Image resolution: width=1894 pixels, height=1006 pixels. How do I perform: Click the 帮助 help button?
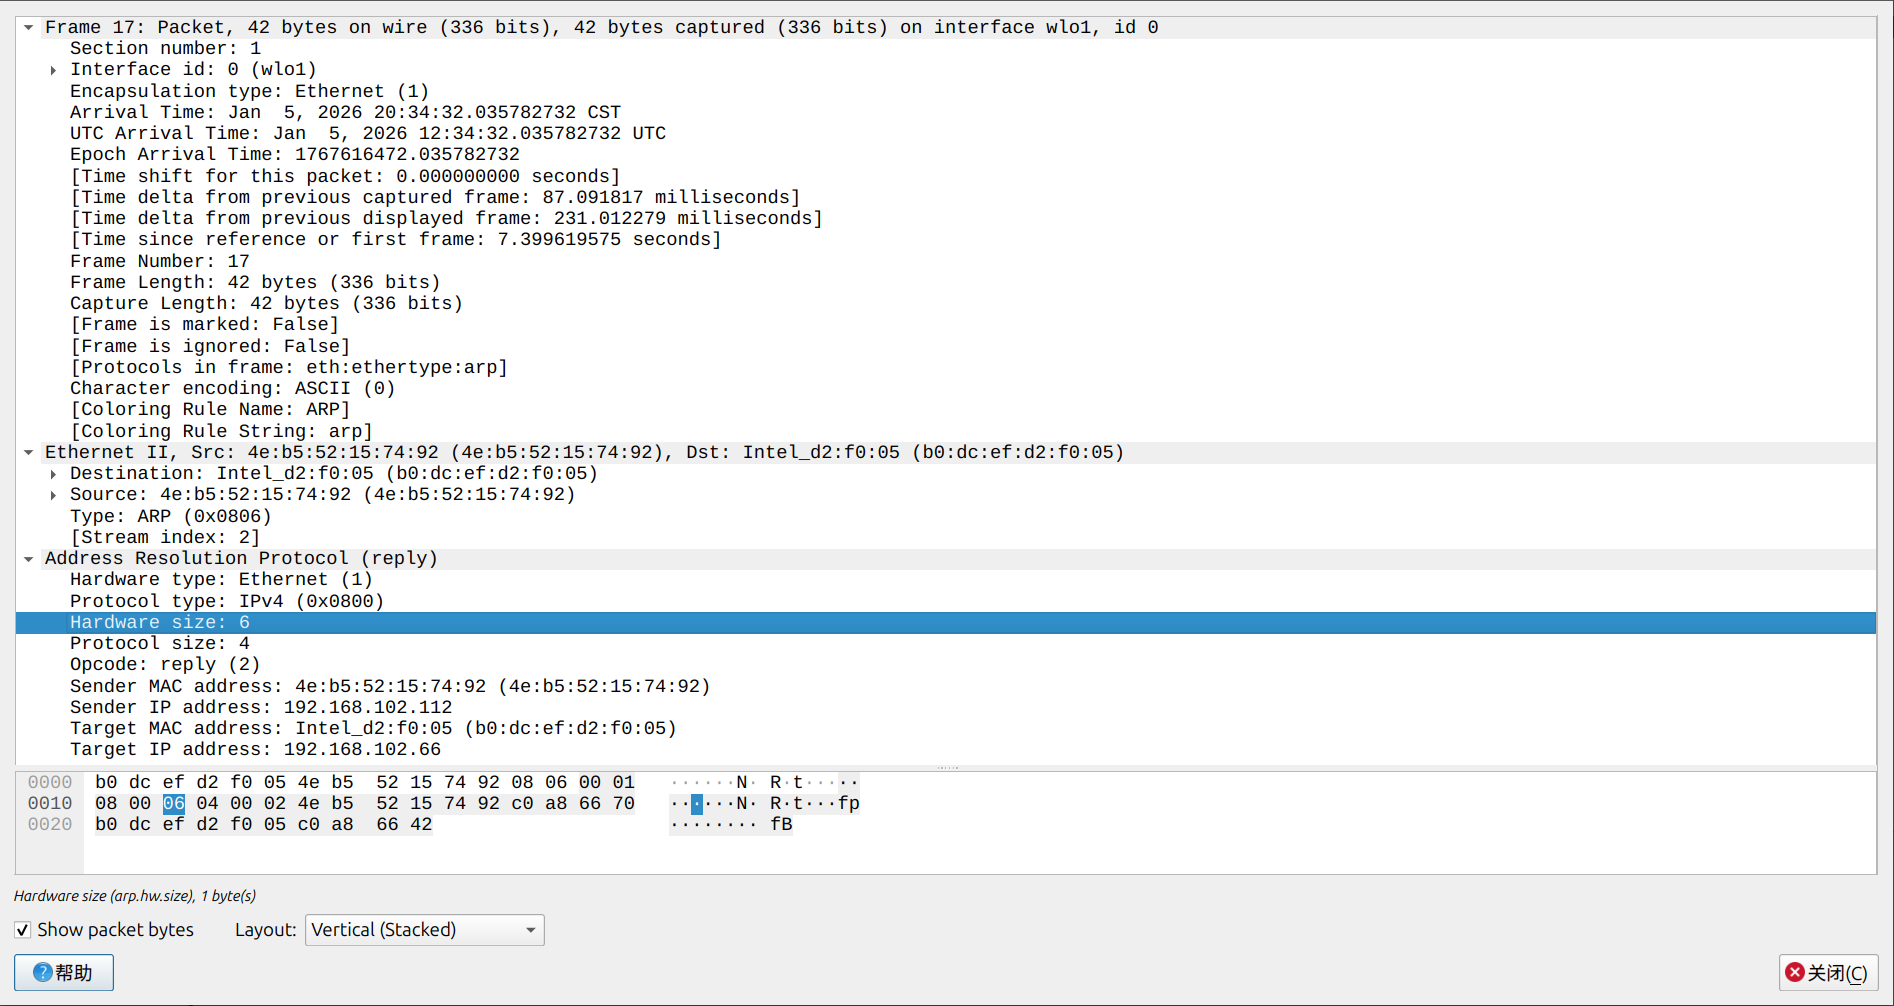pyautogui.click(x=64, y=973)
